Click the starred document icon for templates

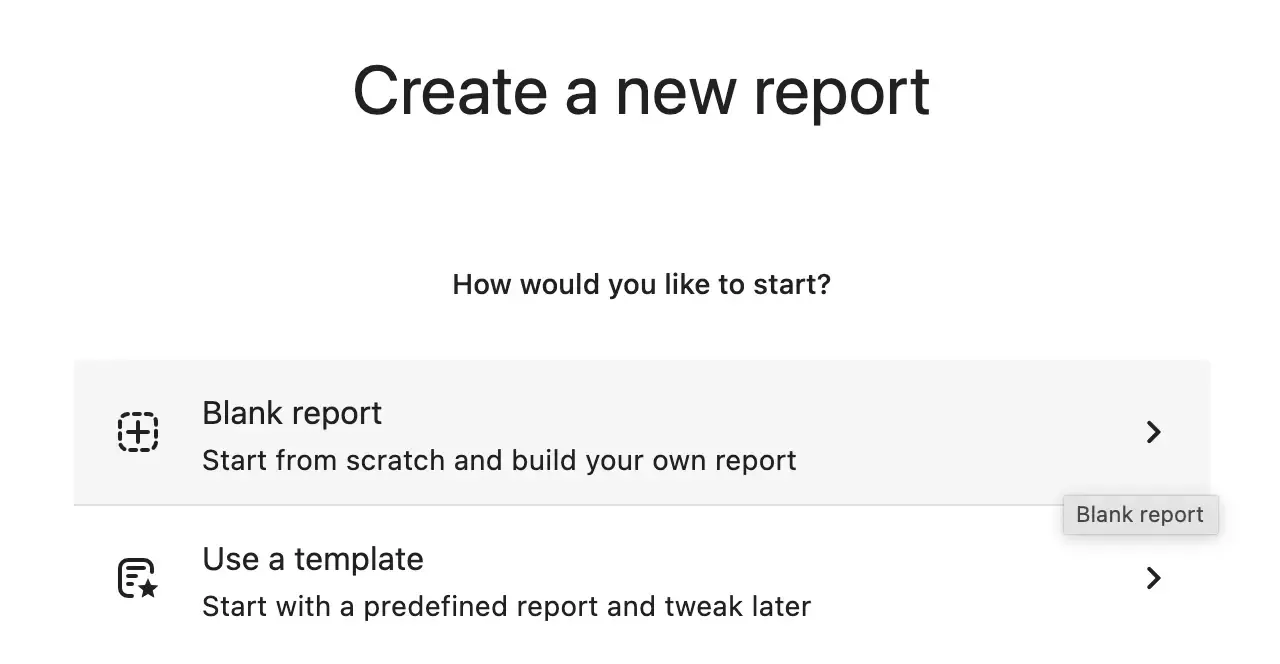[x=138, y=578]
